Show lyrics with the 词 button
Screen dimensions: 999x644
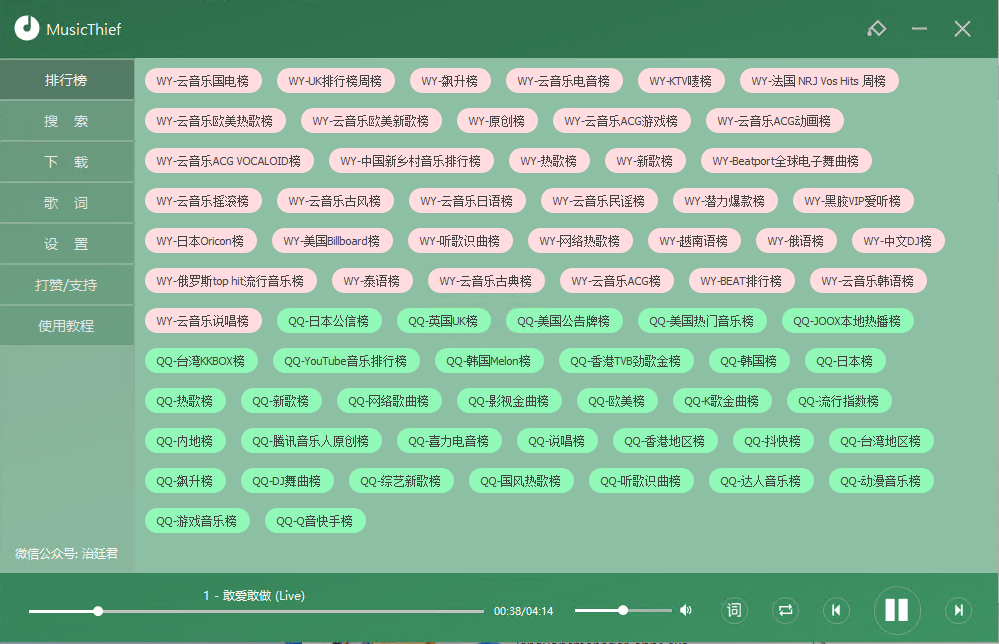click(x=734, y=610)
